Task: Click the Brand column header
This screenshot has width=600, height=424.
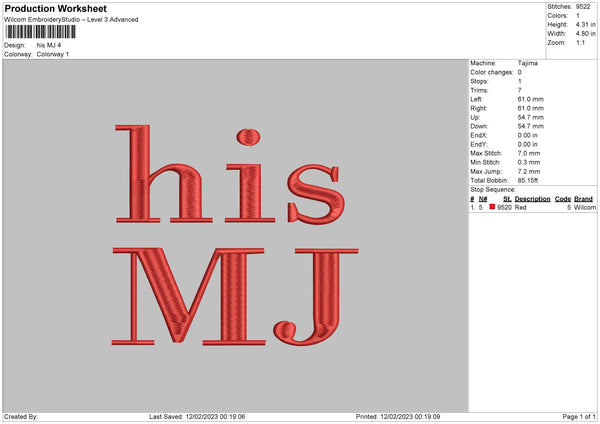Action: coord(583,199)
